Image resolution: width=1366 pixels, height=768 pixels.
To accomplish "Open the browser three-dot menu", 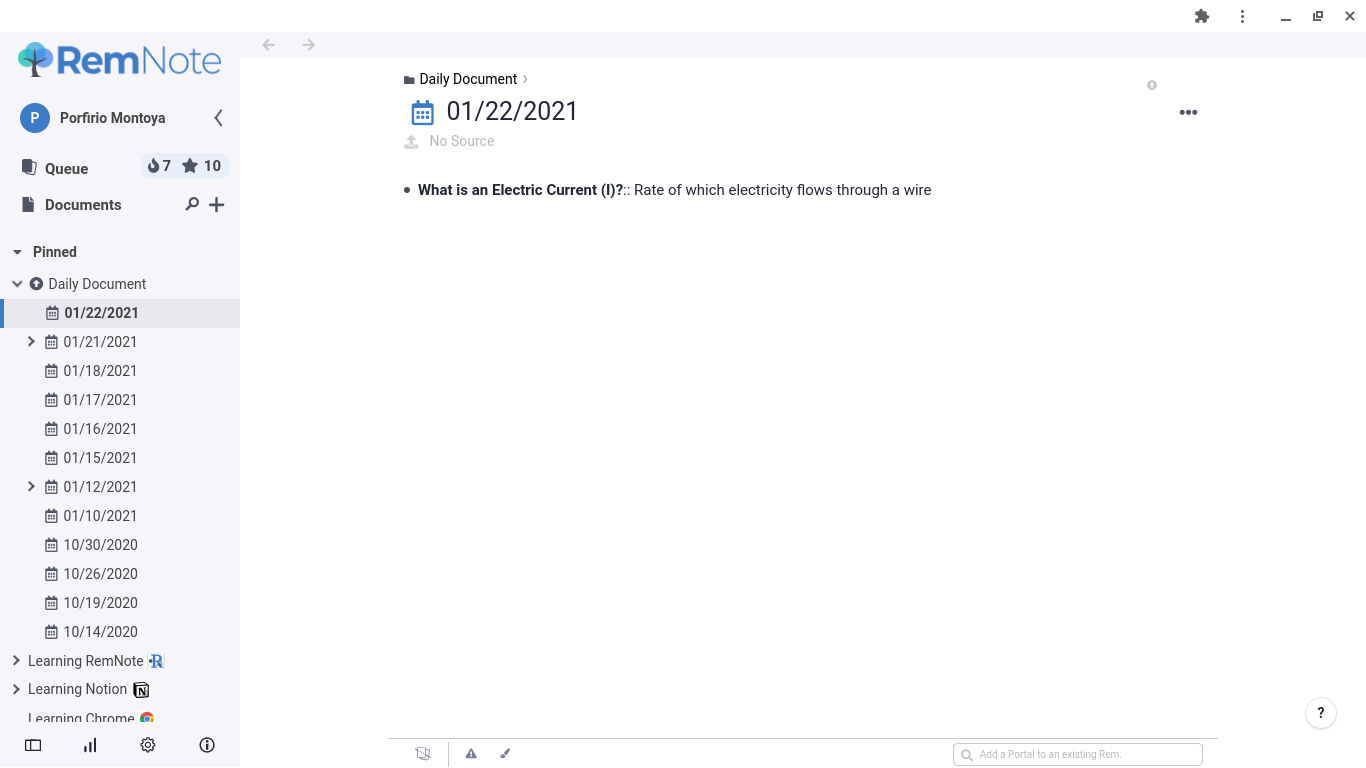I will point(1242,16).
